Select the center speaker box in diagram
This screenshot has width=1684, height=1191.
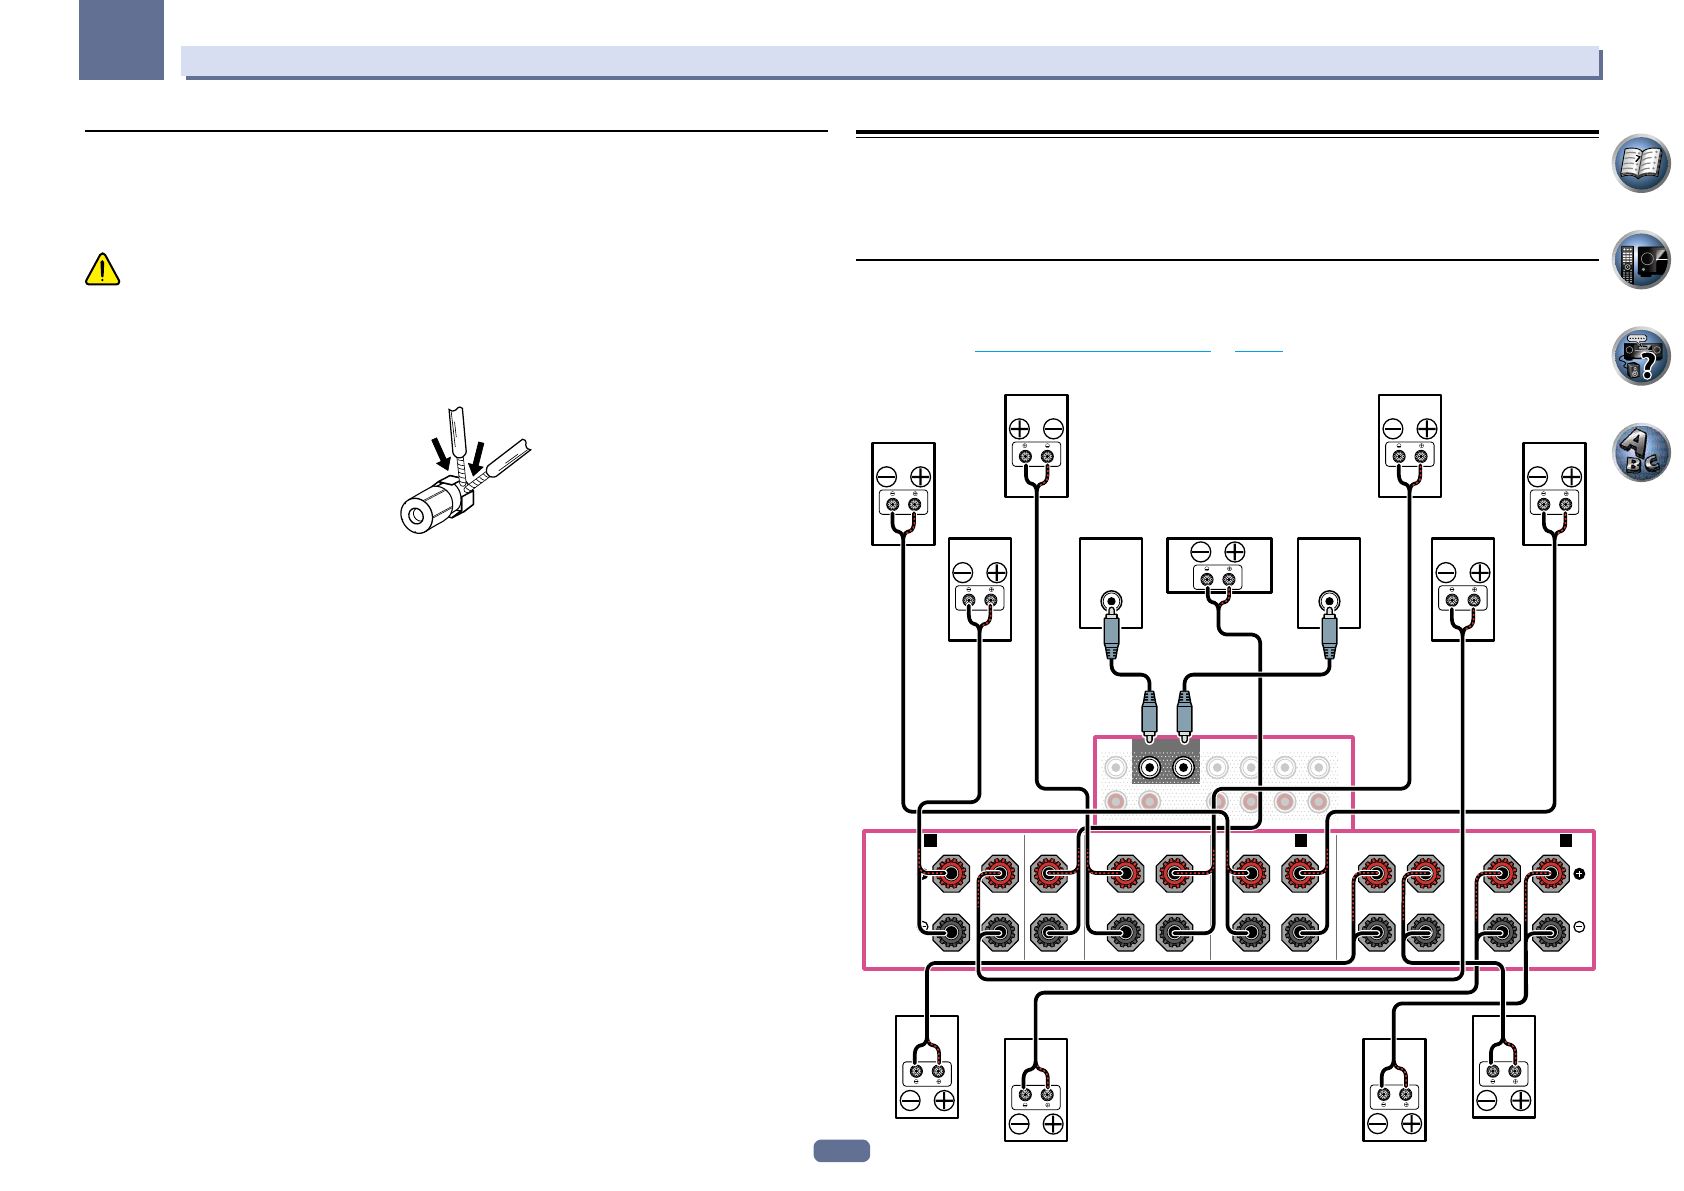pos(1219,565)
